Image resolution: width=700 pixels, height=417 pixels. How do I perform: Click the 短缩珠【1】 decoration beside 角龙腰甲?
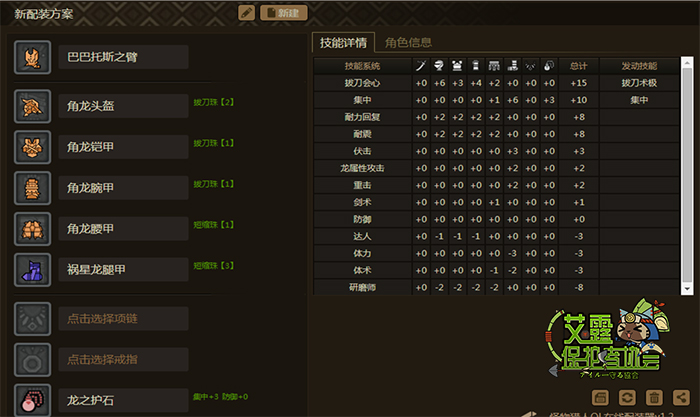[x=214, y=225]
